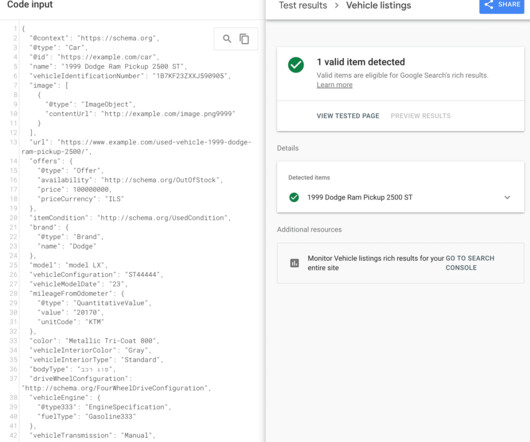Click code line 17 with price value
Image resolution: width=530 pixels, height=442 pixels.
click(x=74, y=190)
